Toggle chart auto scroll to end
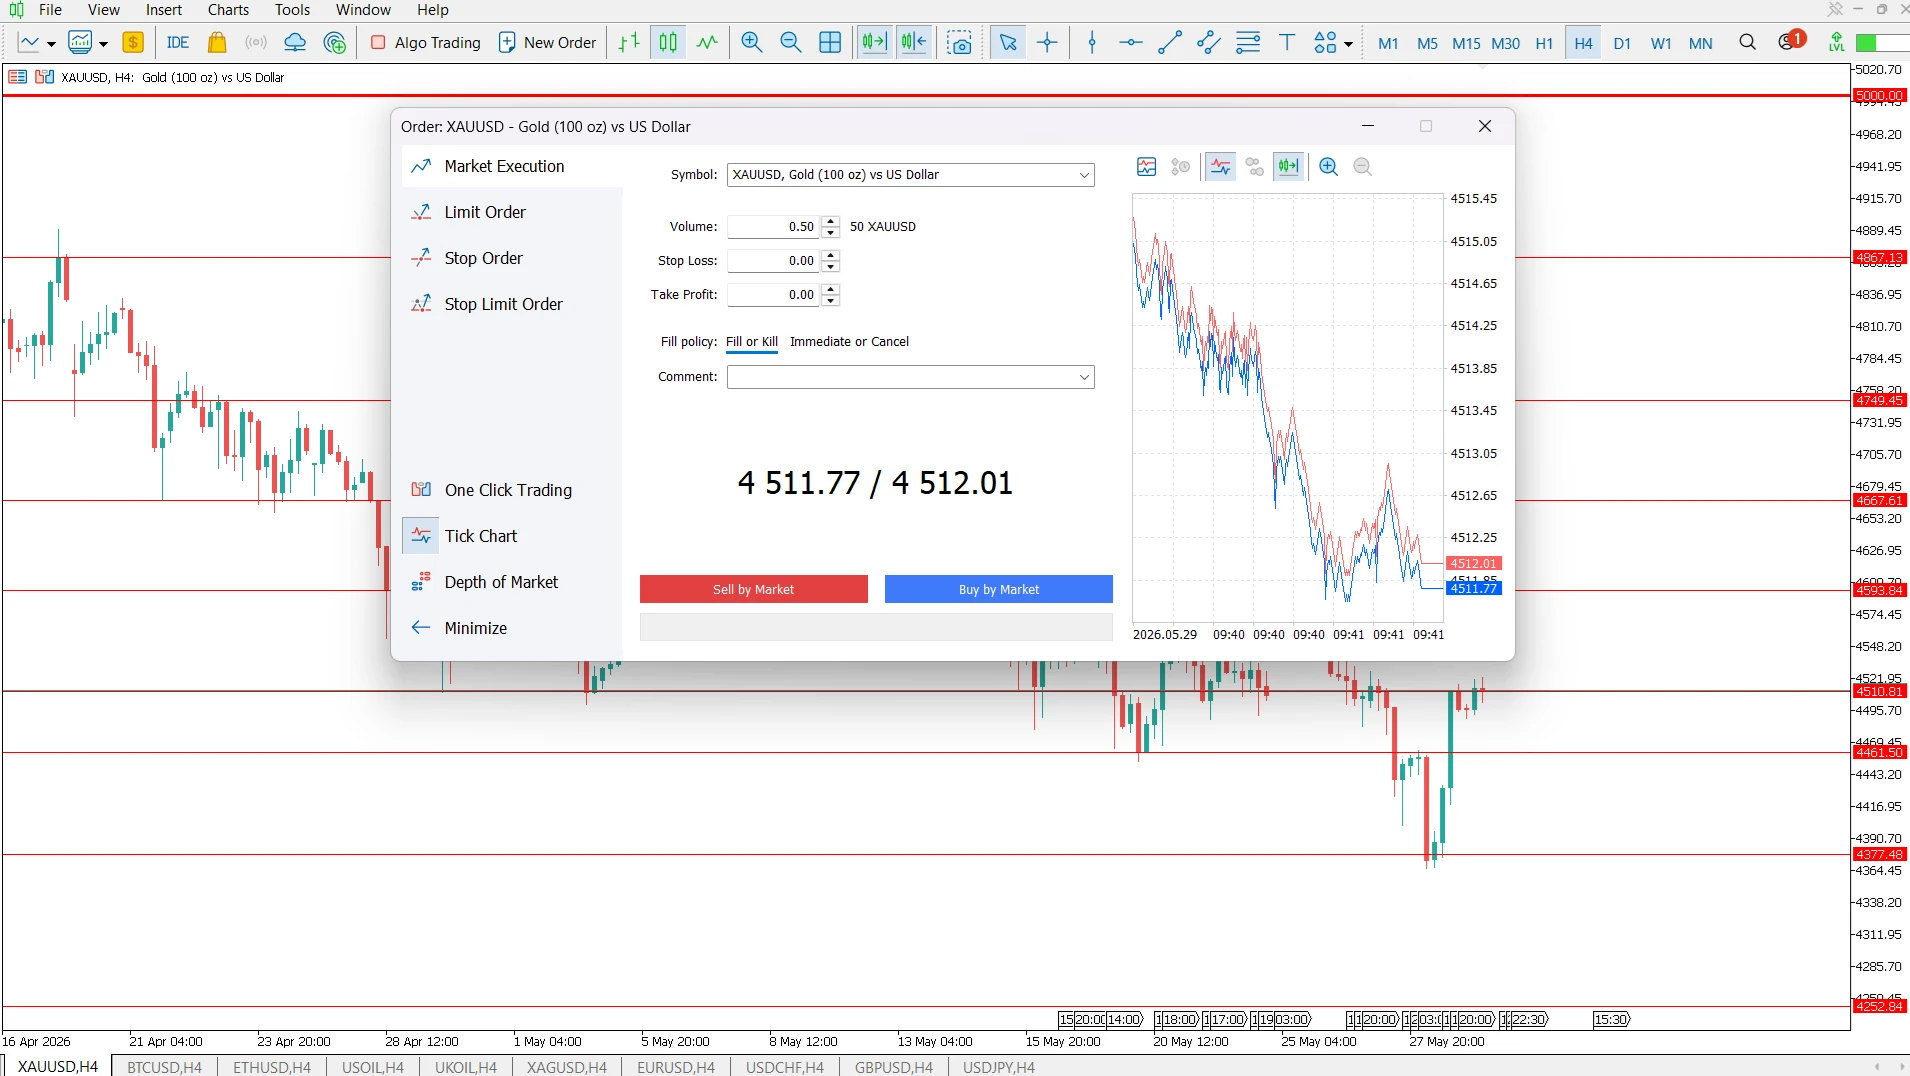Screen dimensions: 1910x1076 [874, 43]
